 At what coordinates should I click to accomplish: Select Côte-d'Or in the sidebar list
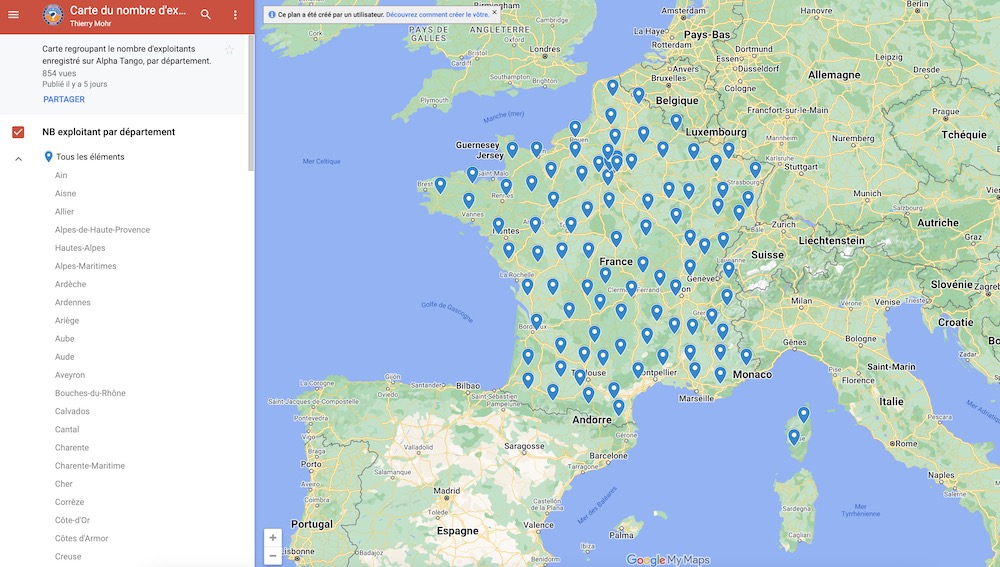(x=72, y=521)
